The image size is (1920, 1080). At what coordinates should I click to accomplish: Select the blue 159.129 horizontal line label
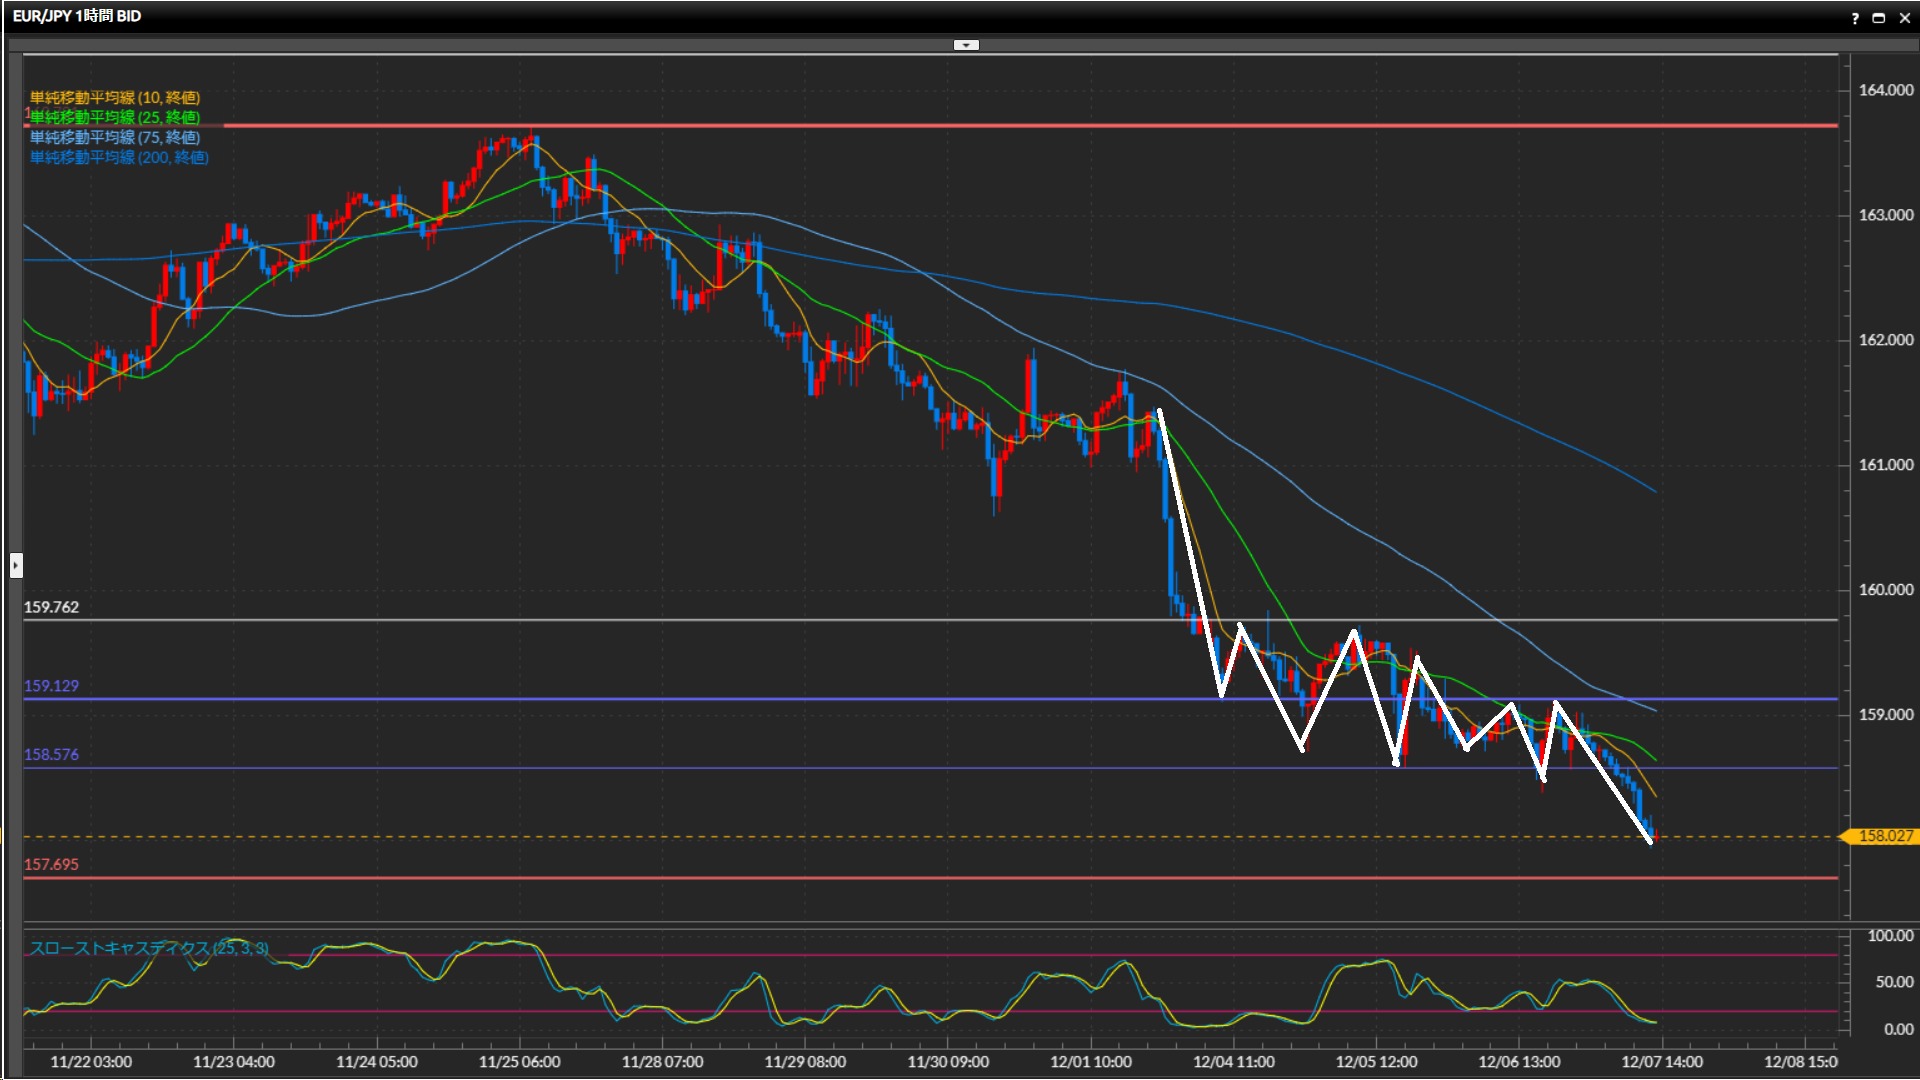click(x=51, y=686)
